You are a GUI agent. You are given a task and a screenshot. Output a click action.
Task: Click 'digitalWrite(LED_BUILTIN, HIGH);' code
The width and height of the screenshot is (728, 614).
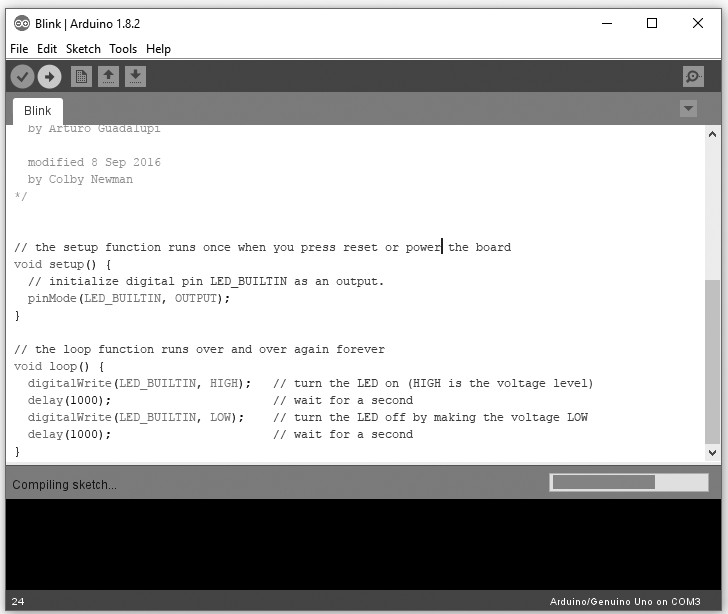(139, 384)
